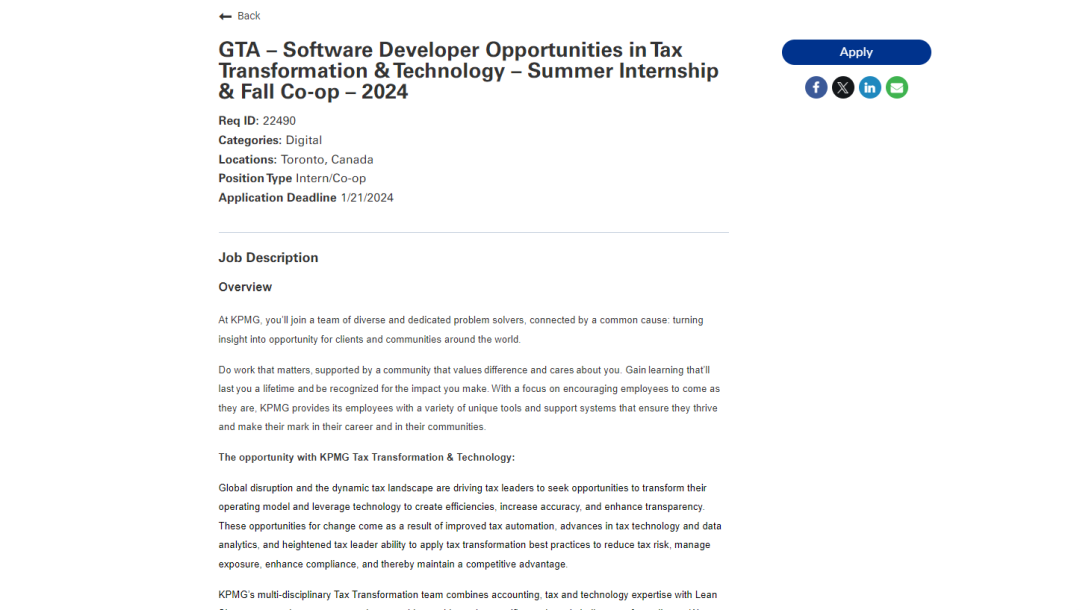Click the location Toronto, Canada
The width and height of the screenshot is (1080, 610).
click(327, 160)
